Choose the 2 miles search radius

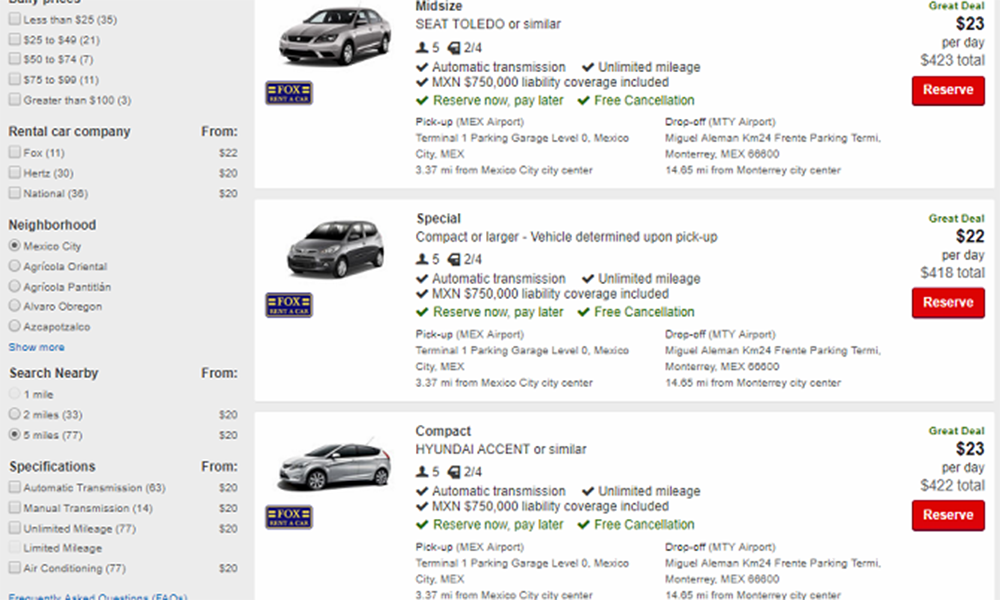tap(14, 414)
